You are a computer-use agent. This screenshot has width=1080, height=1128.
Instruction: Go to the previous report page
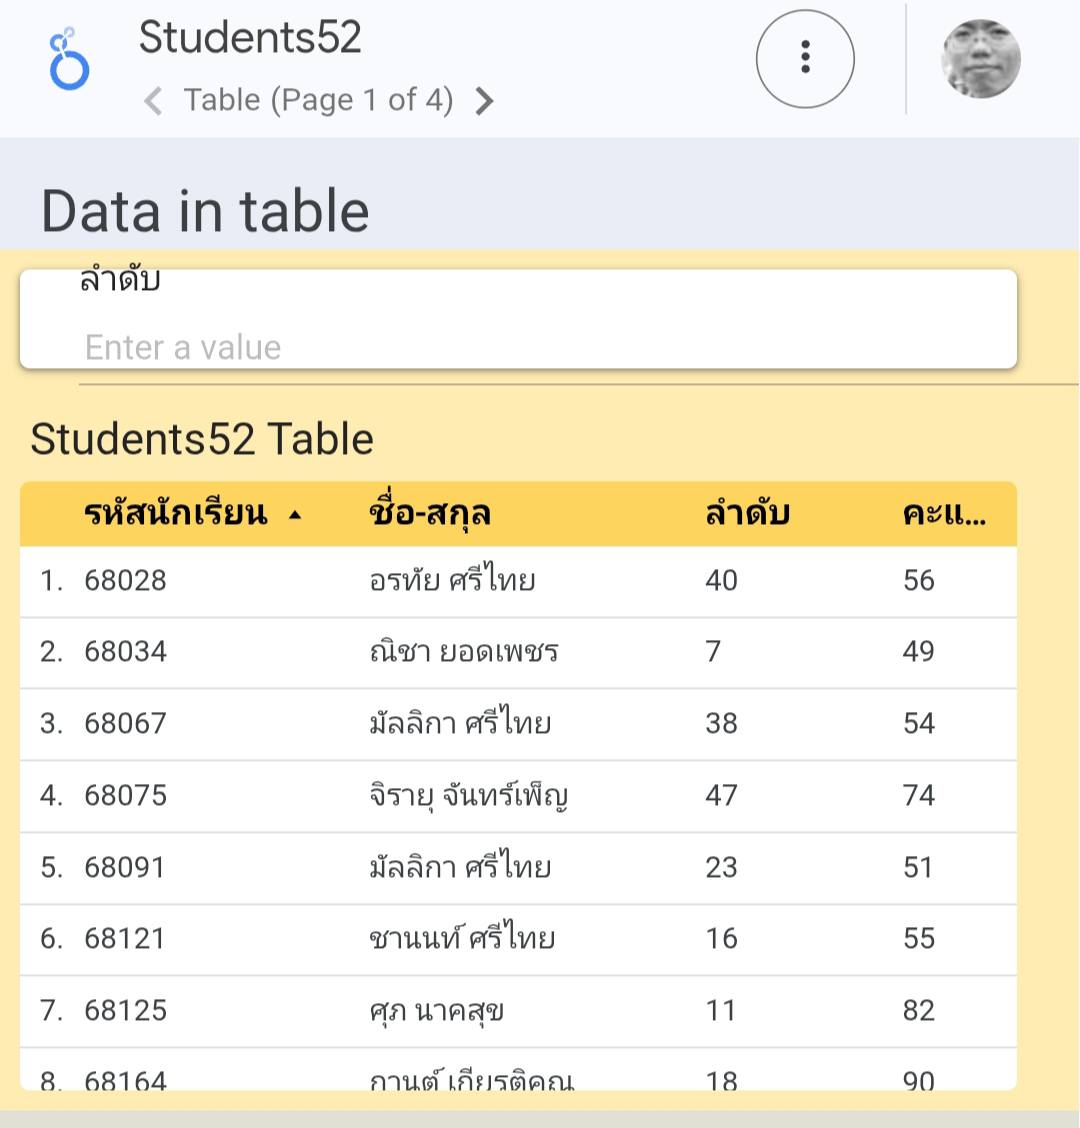(x=153, y=101)
